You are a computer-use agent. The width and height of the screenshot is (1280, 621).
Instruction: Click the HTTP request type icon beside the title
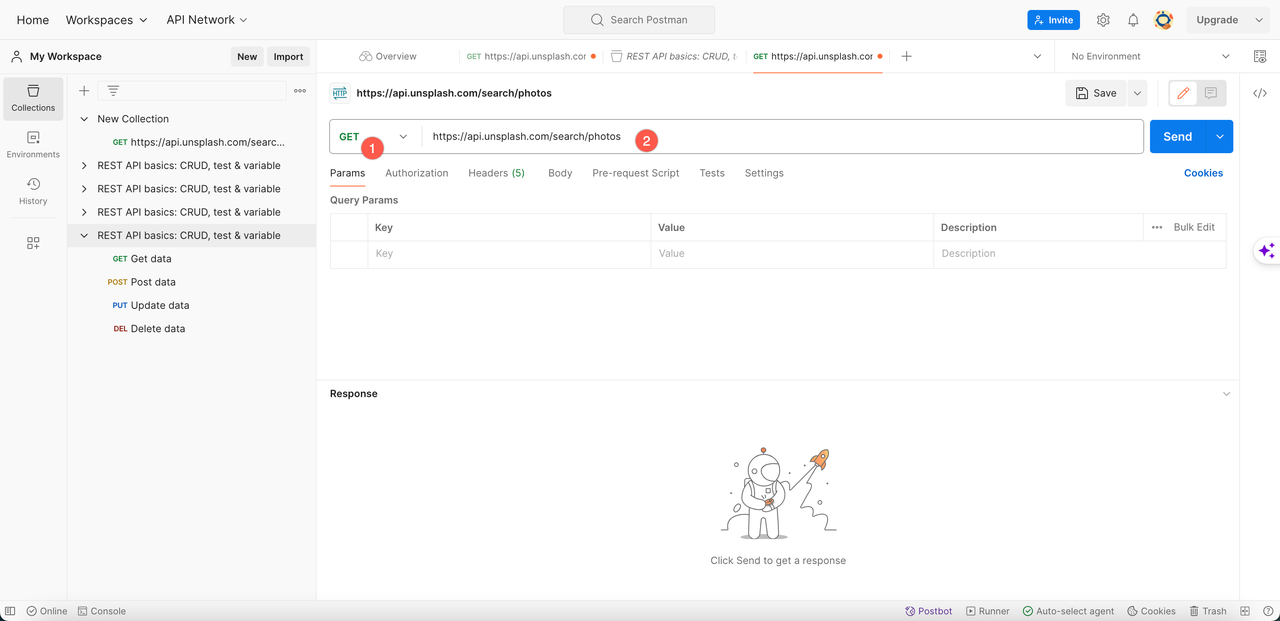pos(340,93)
